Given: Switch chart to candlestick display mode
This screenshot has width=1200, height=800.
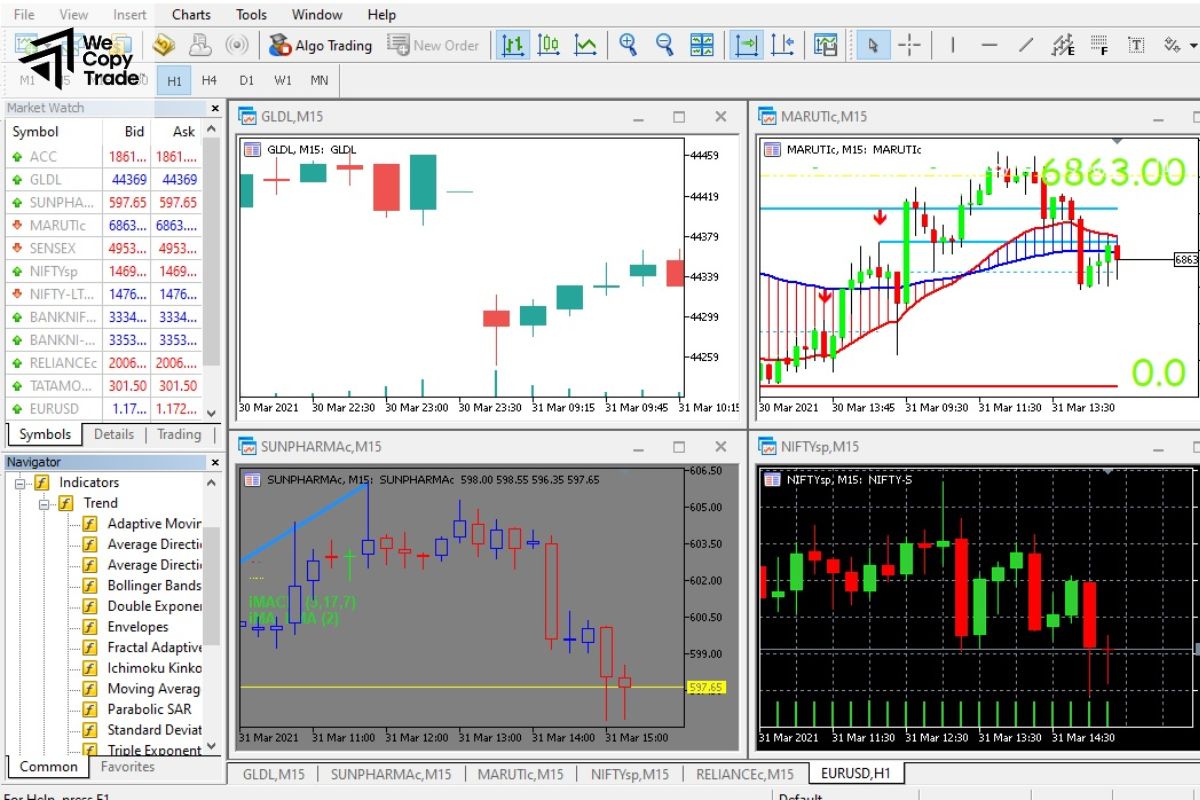Looking at the screenshot, I should 549,45.
